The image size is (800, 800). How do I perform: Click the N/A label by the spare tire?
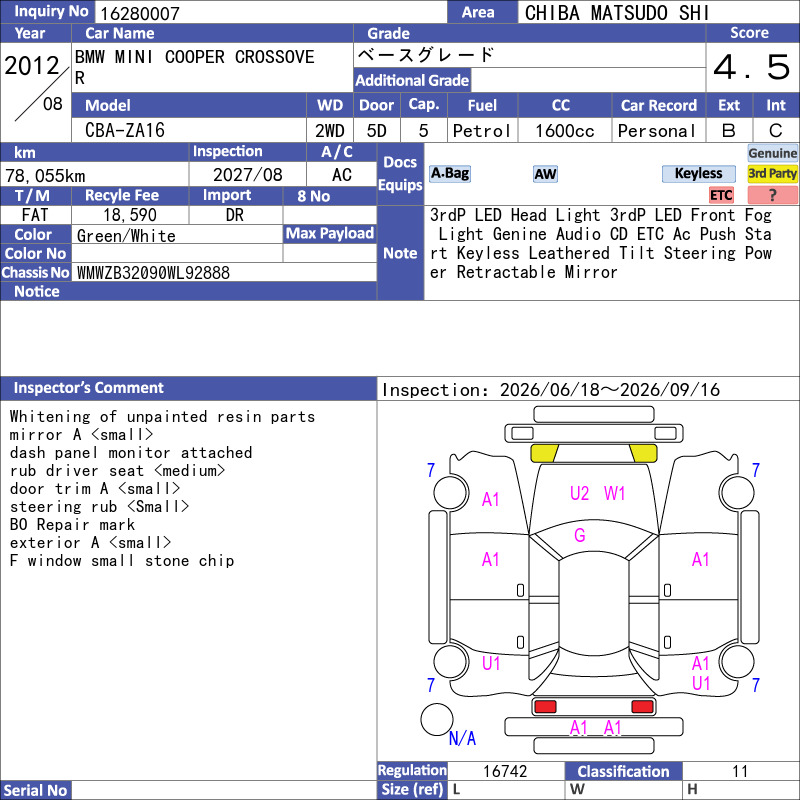[x=462, y=738]
